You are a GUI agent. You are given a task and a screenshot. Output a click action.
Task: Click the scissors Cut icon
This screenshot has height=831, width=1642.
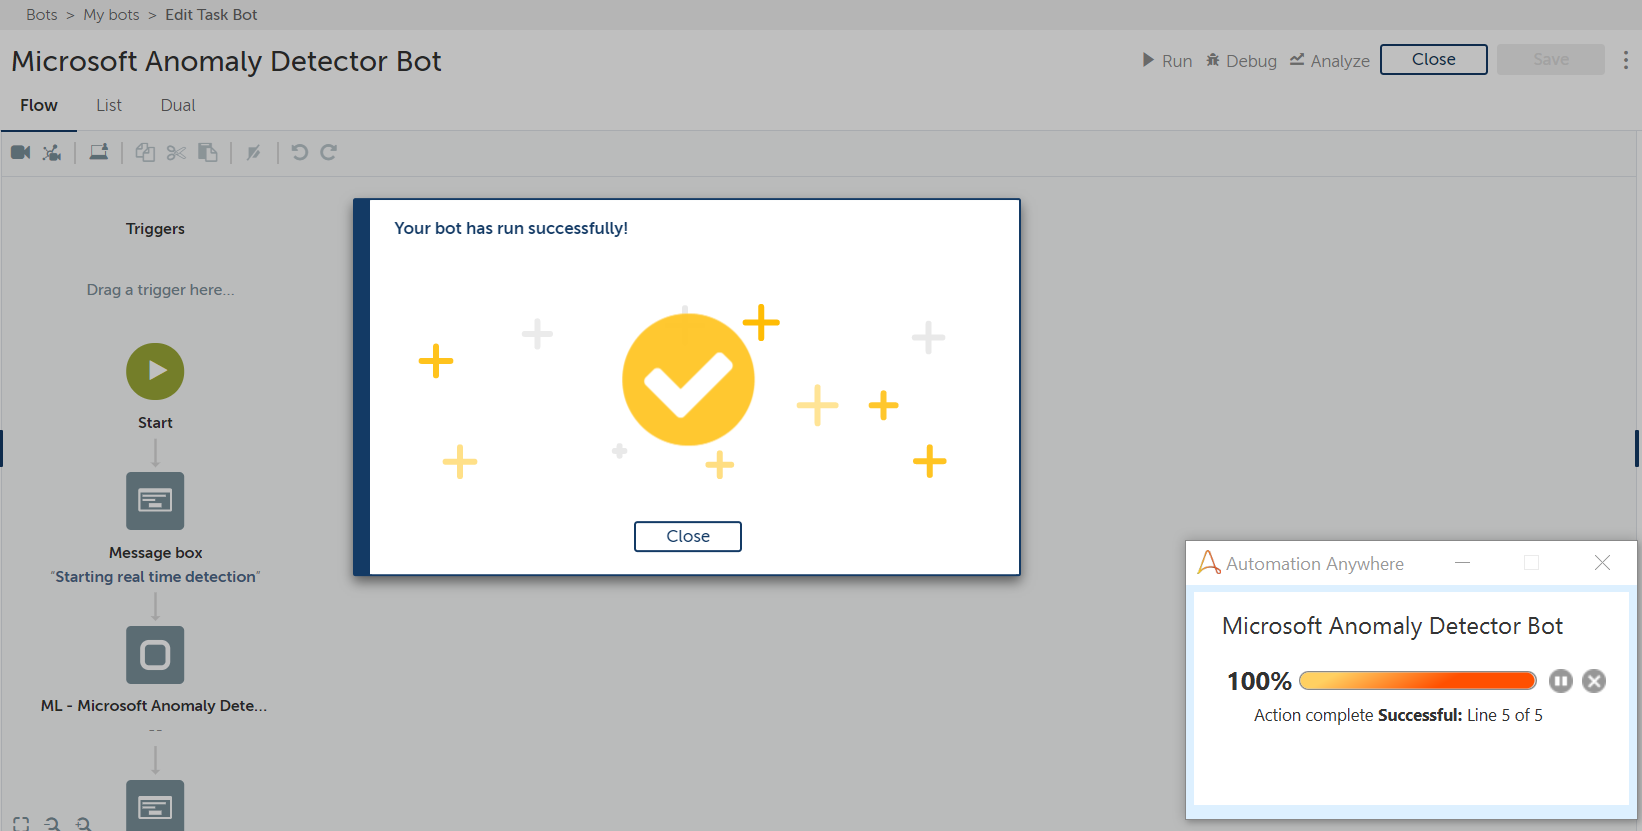[x=176, y=152]
